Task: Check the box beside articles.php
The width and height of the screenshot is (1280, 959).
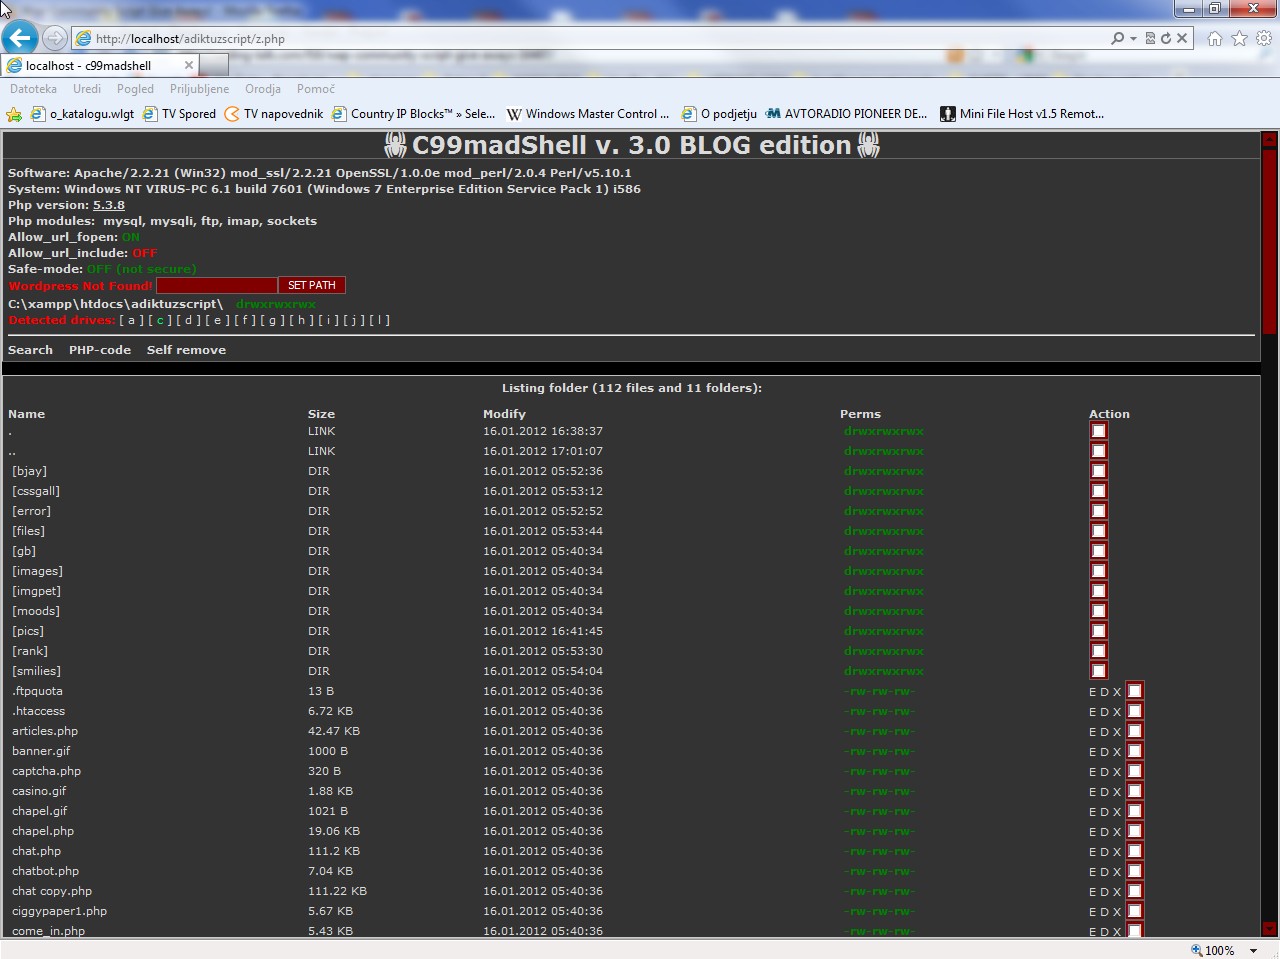Action: tap(1134, 731)
